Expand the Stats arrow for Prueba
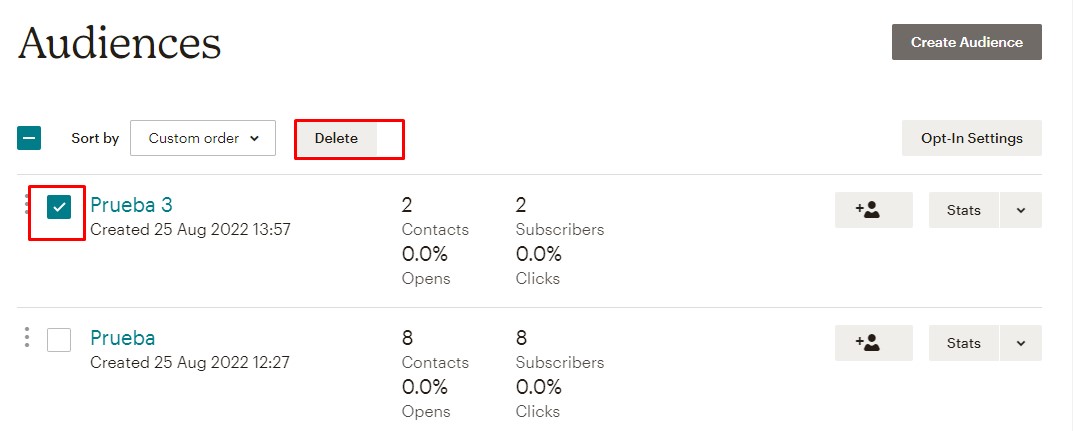This screenshot has height=431, width=1073. (x=1021, y=343)
